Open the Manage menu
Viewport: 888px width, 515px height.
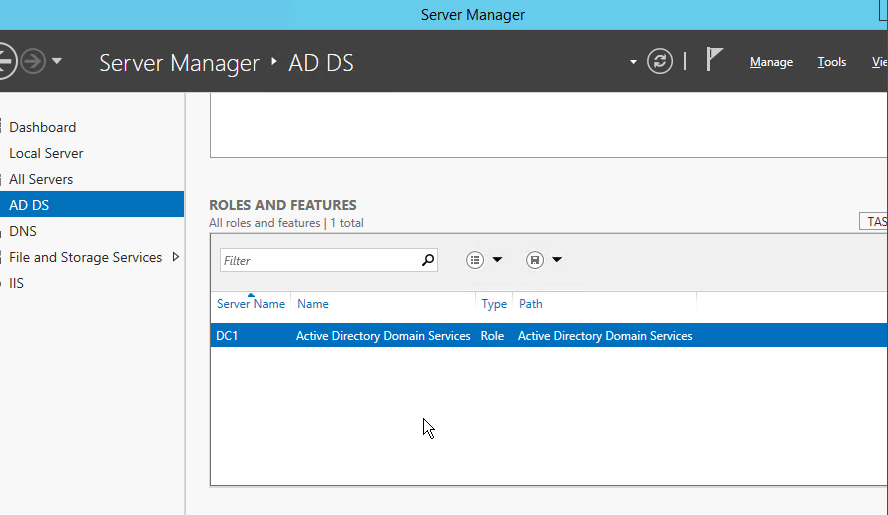(x=771, y=62)
